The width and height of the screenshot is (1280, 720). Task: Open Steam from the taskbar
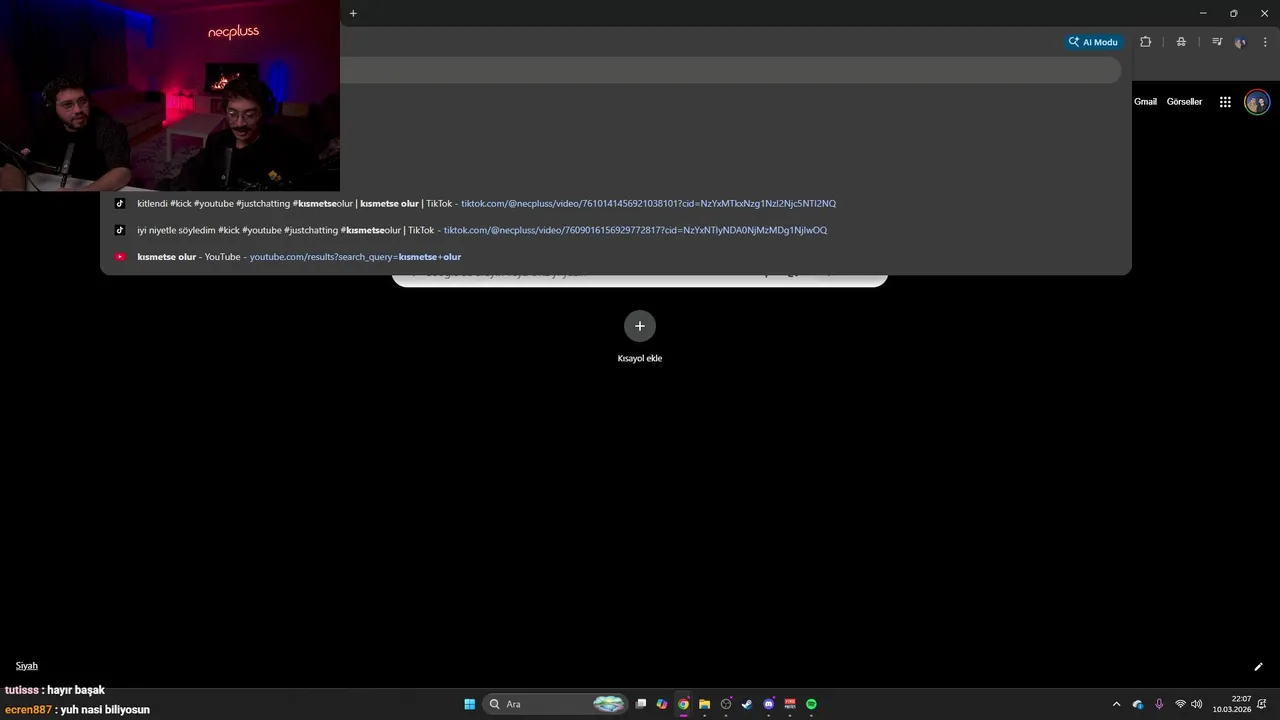(x=747, y=704)
